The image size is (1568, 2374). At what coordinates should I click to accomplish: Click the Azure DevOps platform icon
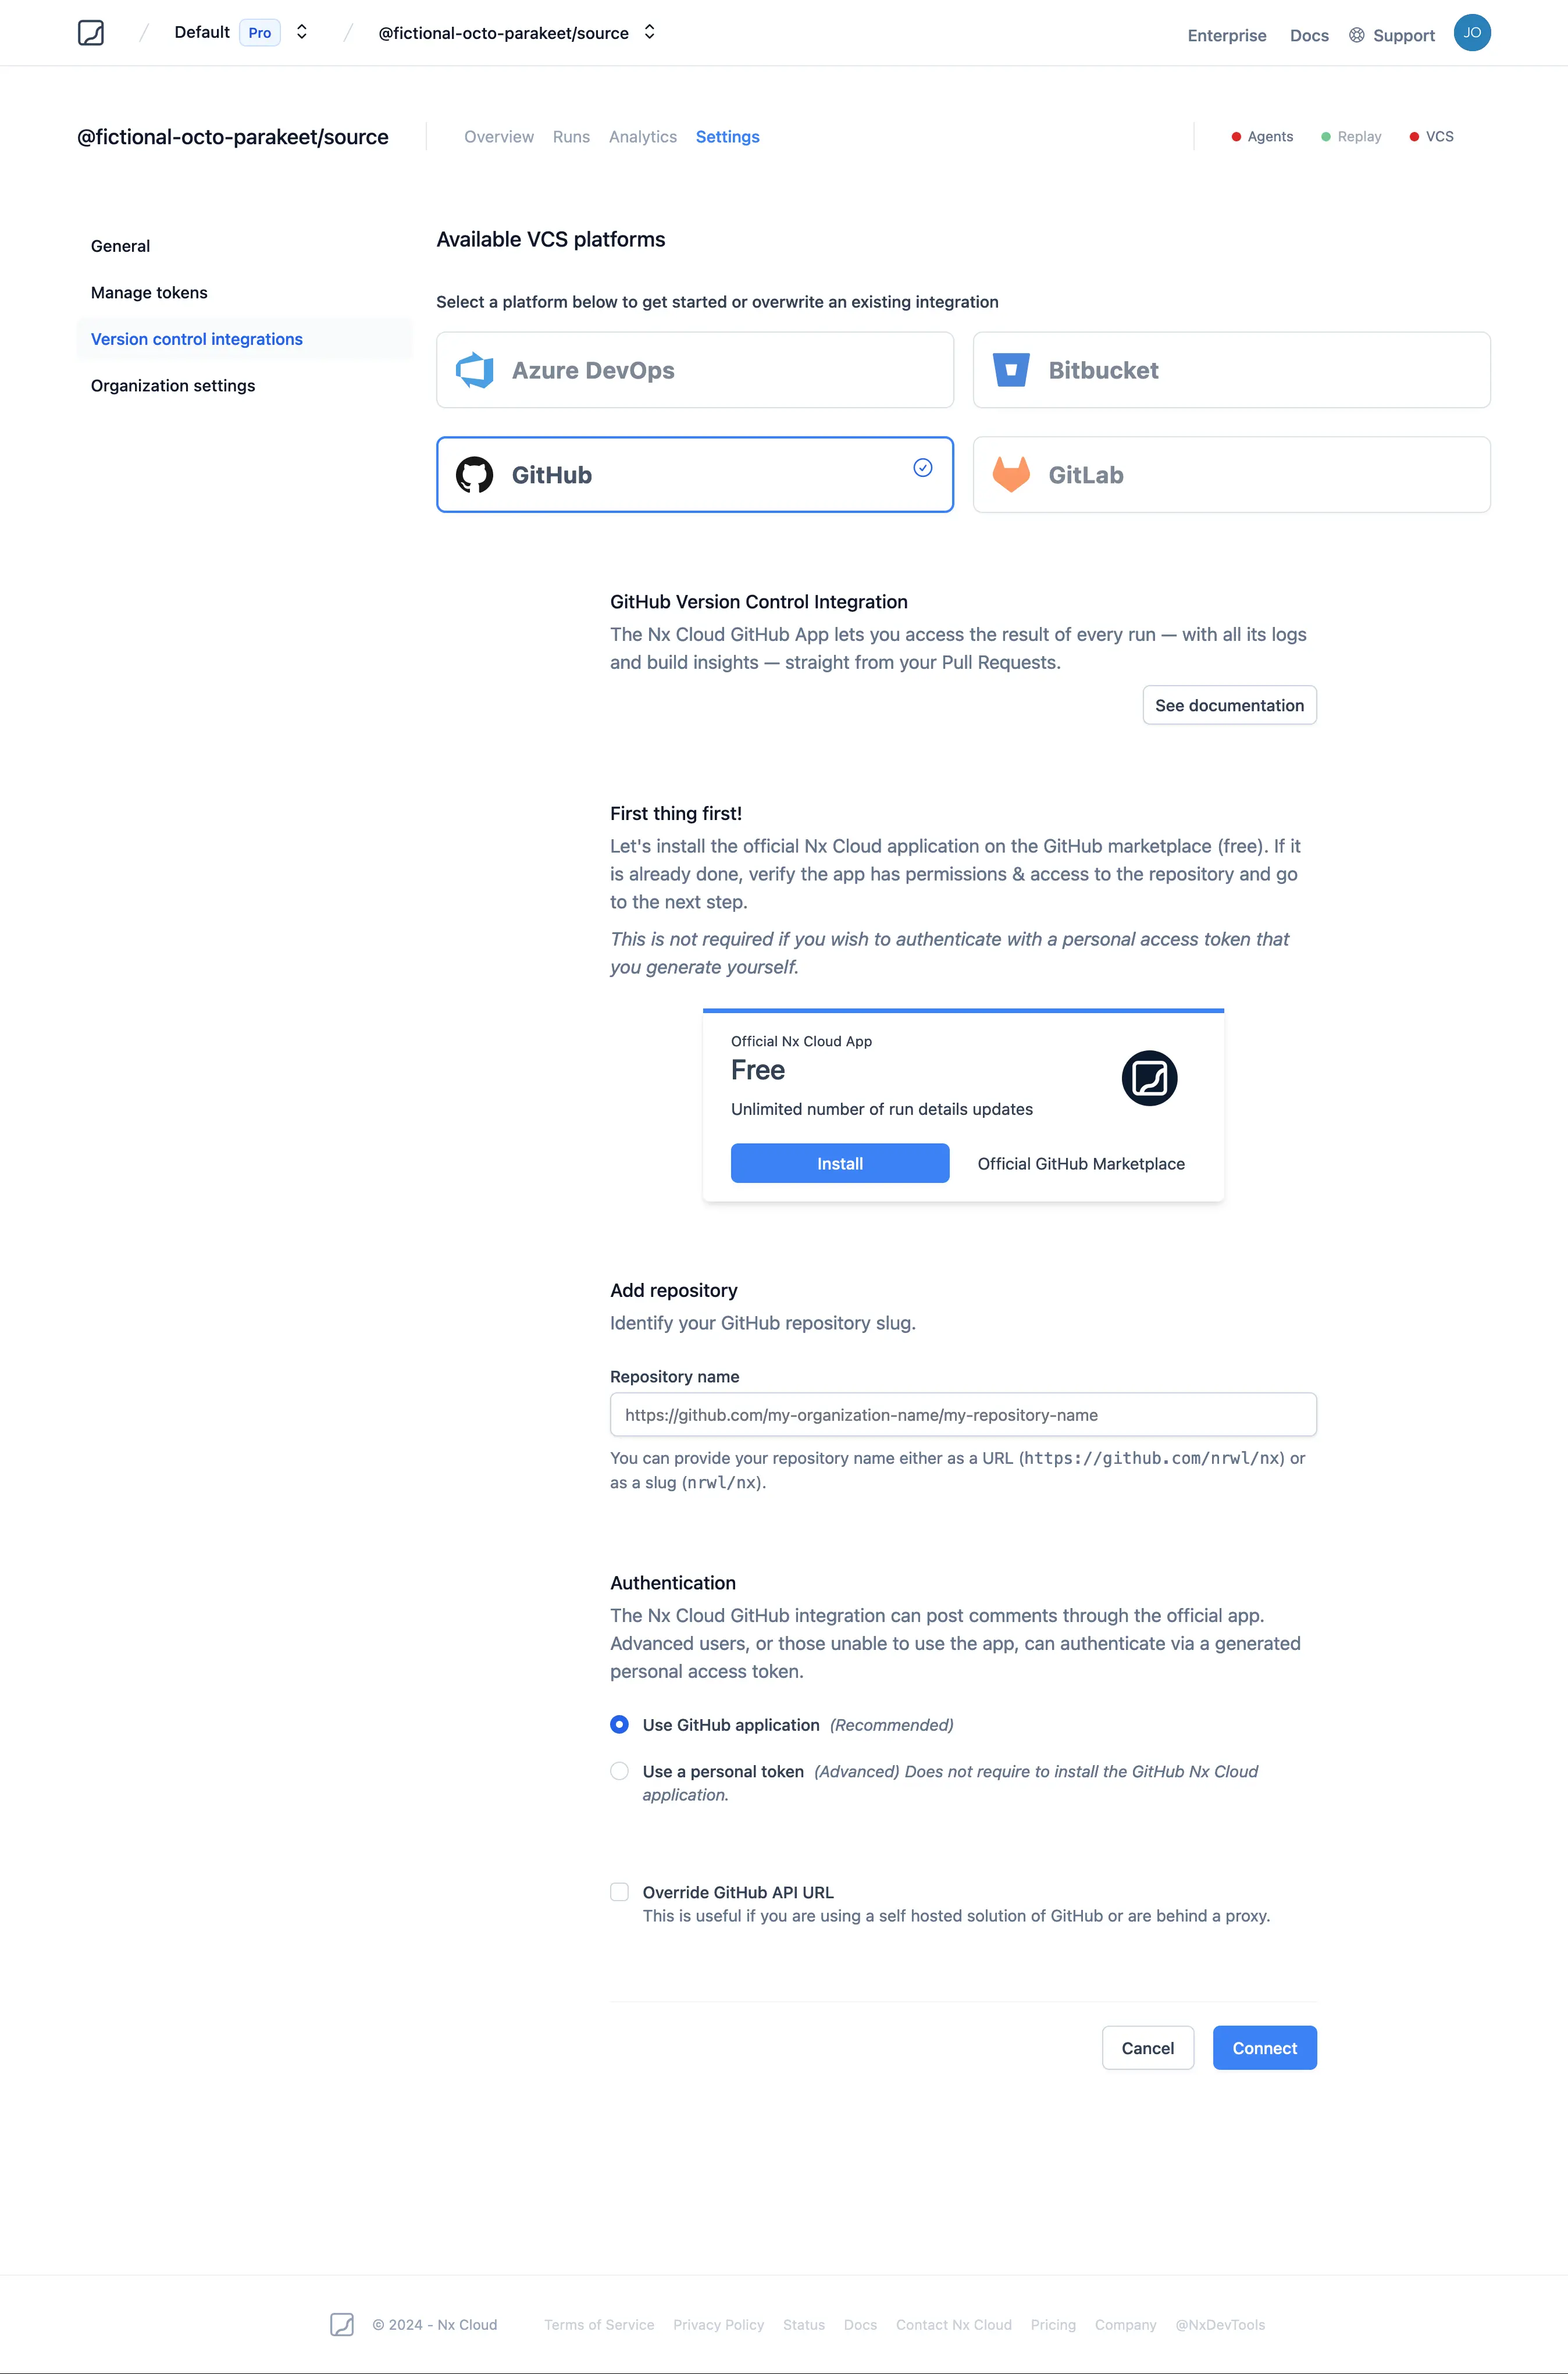(476, 369)
